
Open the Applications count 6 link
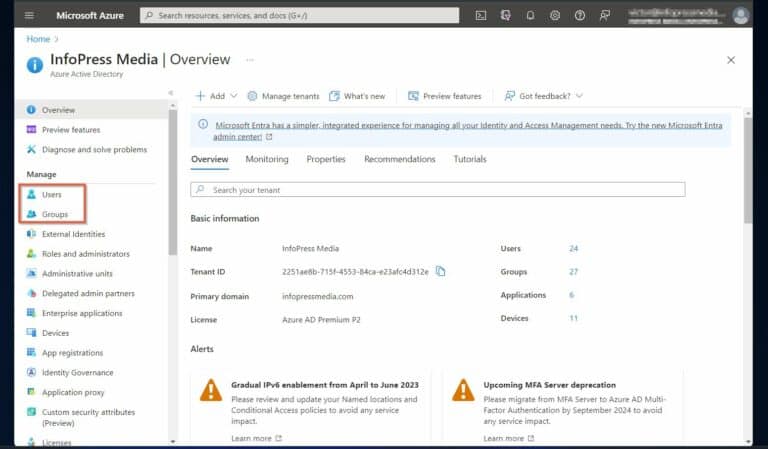click(x=572, y=295)
